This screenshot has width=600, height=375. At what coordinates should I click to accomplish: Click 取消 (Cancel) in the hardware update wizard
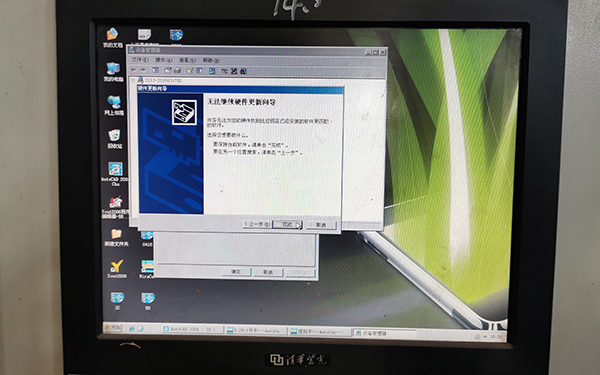[321, 225]
